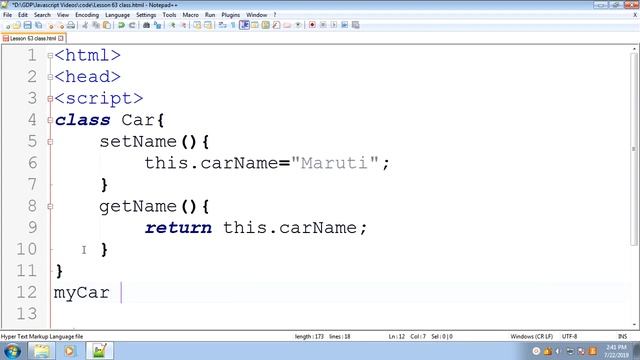Save the file using the Save icon
640x360 pixels.
click(28, 25)
